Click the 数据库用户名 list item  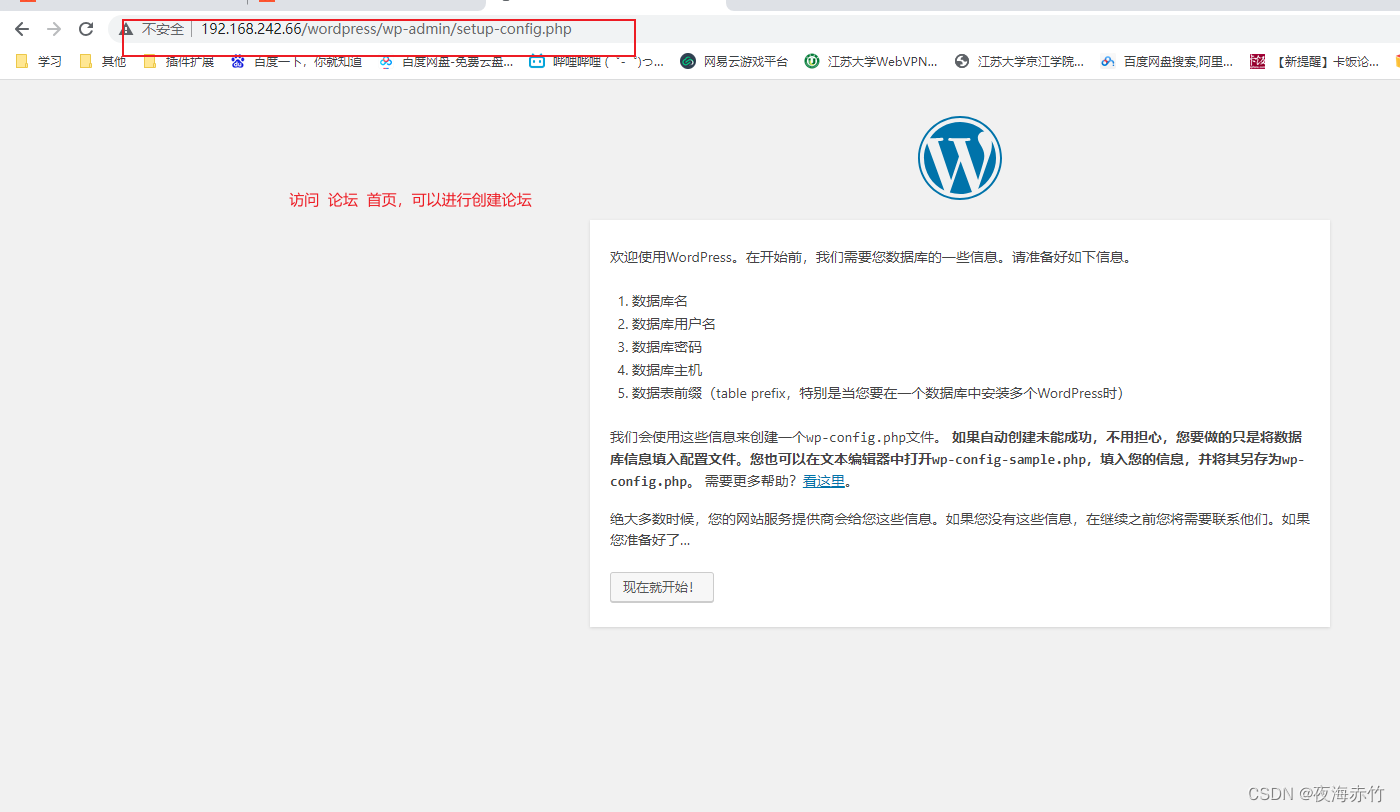tap(674, 324)
